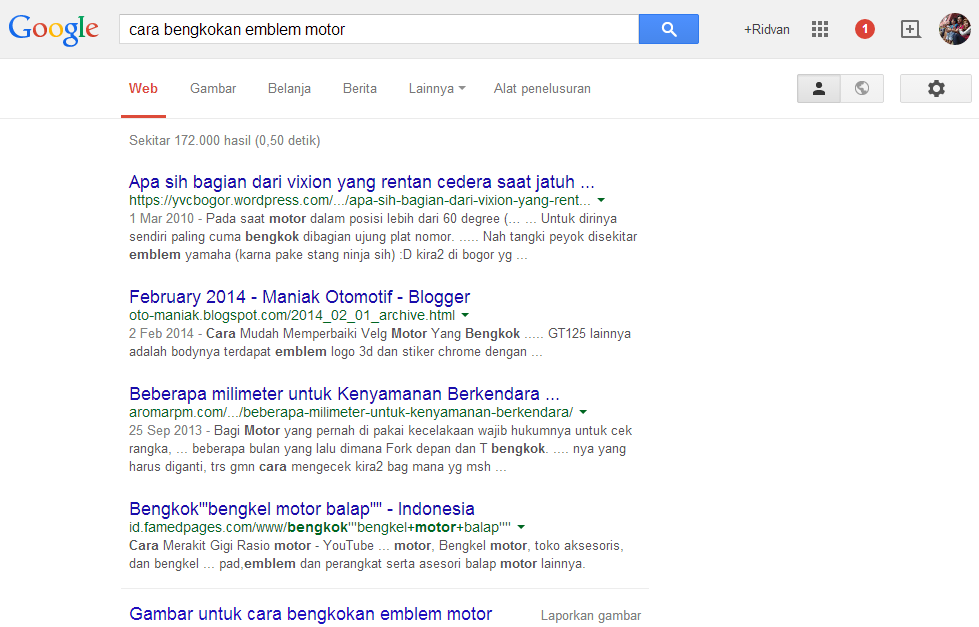979x627 pixels.
Task: Show personal results person icon
Action: coord(819,89)
